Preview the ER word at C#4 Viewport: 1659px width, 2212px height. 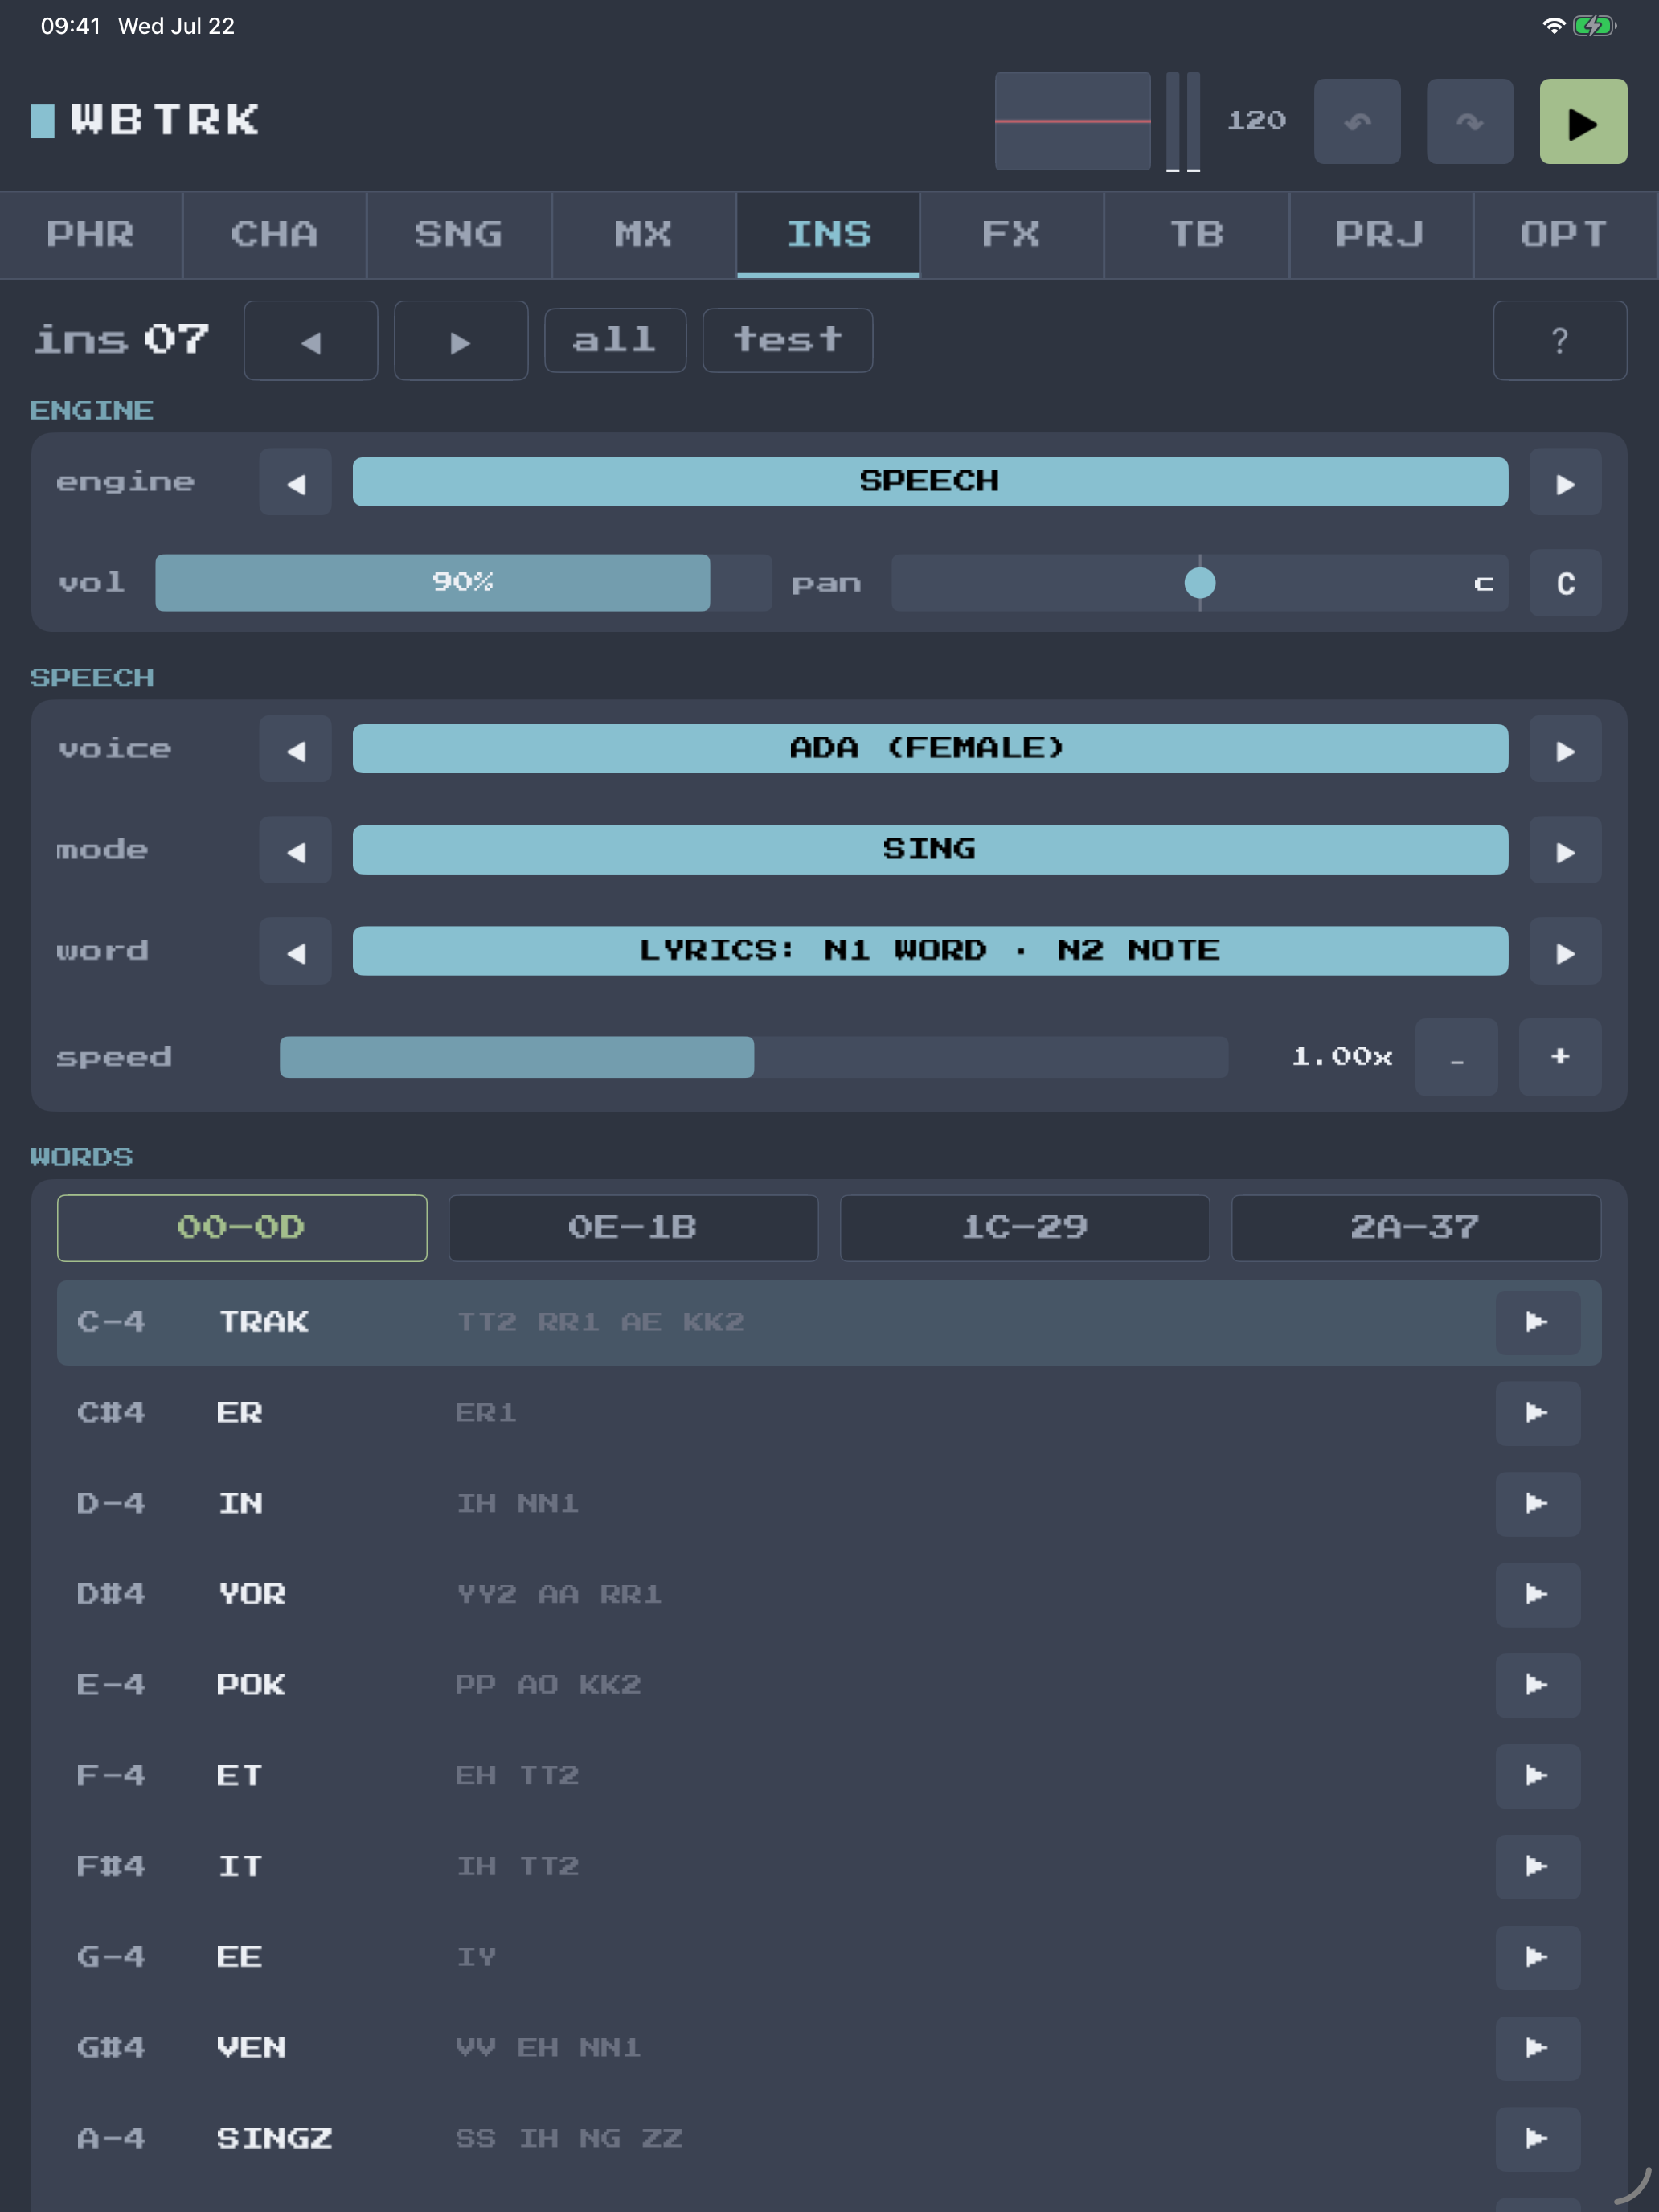coord(1537,1413)
